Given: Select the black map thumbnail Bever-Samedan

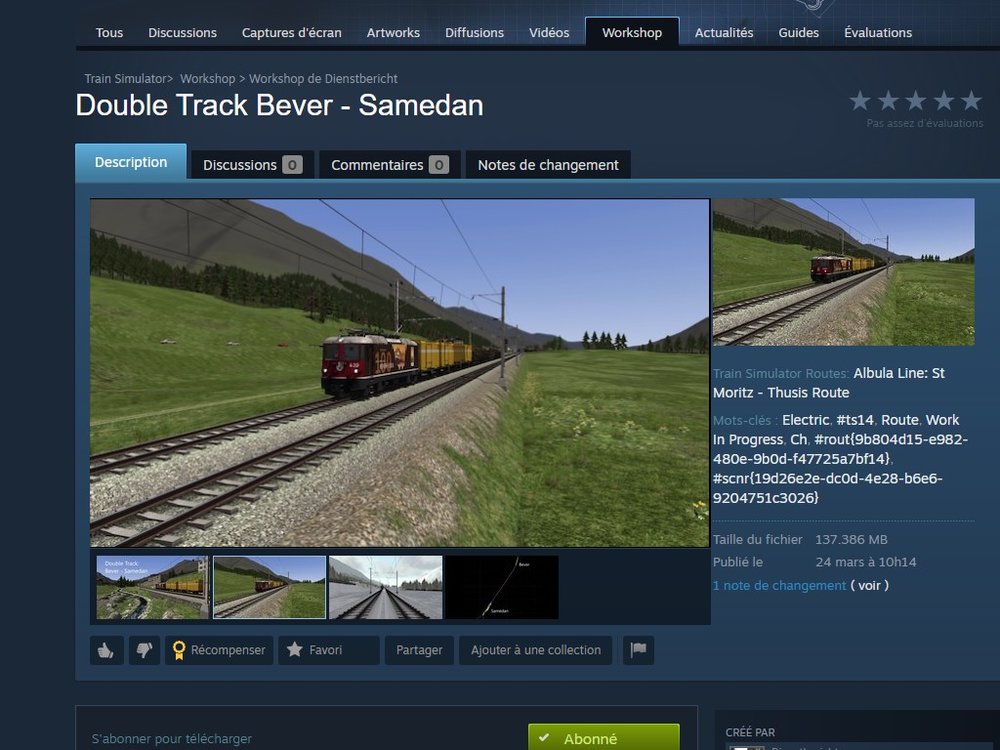Looking at the screenshot, I should [x=502, y=587].
